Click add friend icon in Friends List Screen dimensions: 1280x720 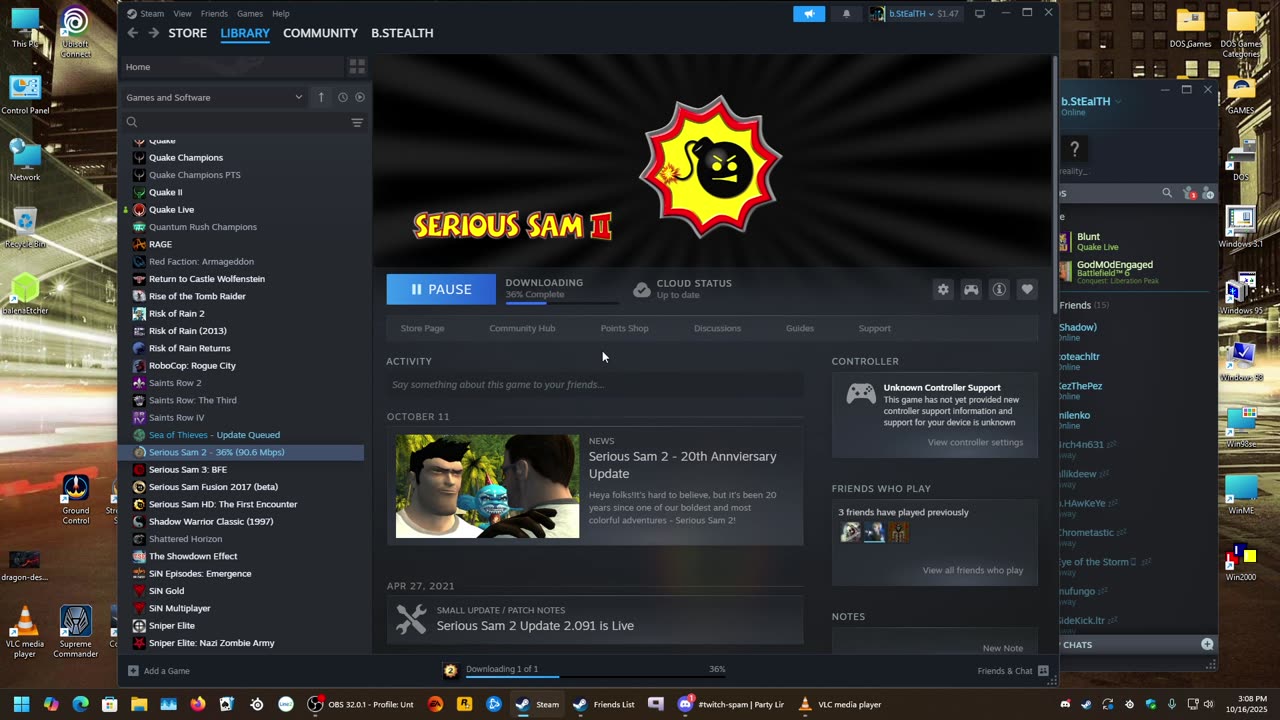(x=1208, y=193)
